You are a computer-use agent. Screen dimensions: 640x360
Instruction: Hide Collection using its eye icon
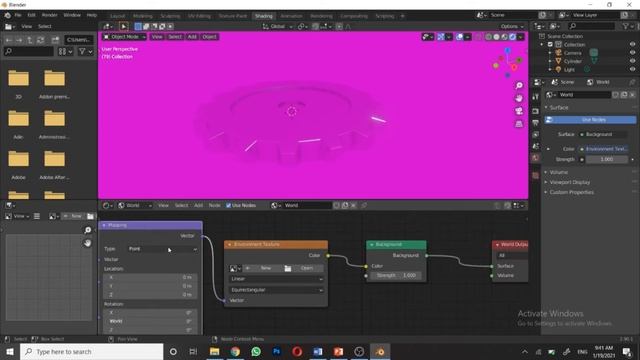[x=633, y=44]
